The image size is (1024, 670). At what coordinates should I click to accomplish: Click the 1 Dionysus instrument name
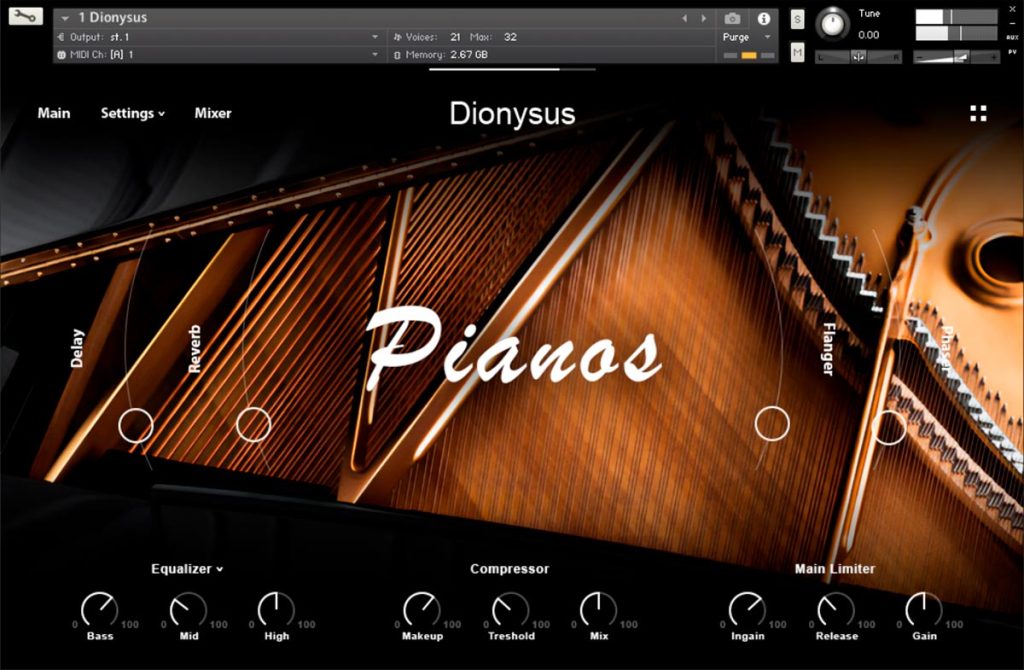[x=112, y=18]
